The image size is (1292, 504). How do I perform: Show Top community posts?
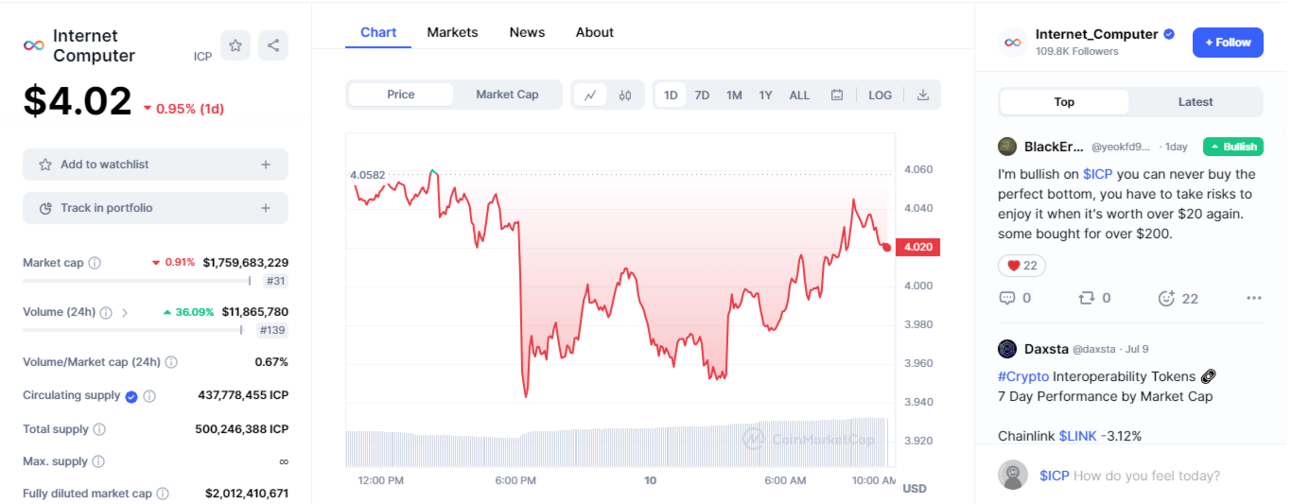pyautogui.click(x=1064, y=102)
